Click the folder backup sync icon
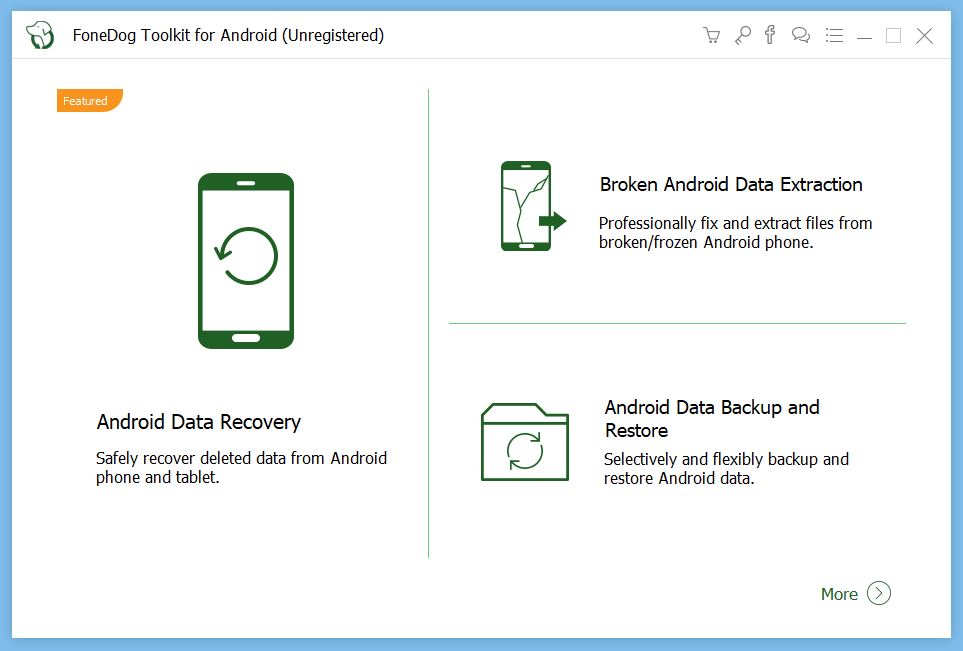This screenshot has width=963, height=651. point(525,443)
